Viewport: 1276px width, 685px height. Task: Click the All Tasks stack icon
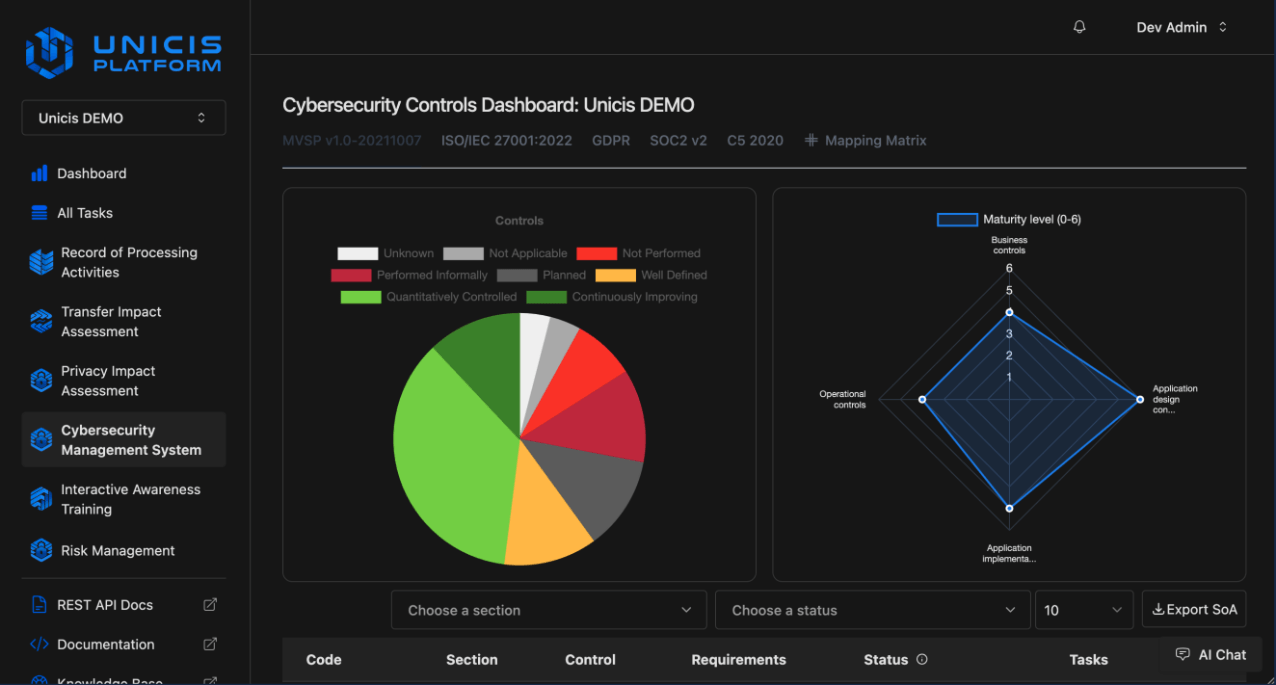[x=40, y=213]
